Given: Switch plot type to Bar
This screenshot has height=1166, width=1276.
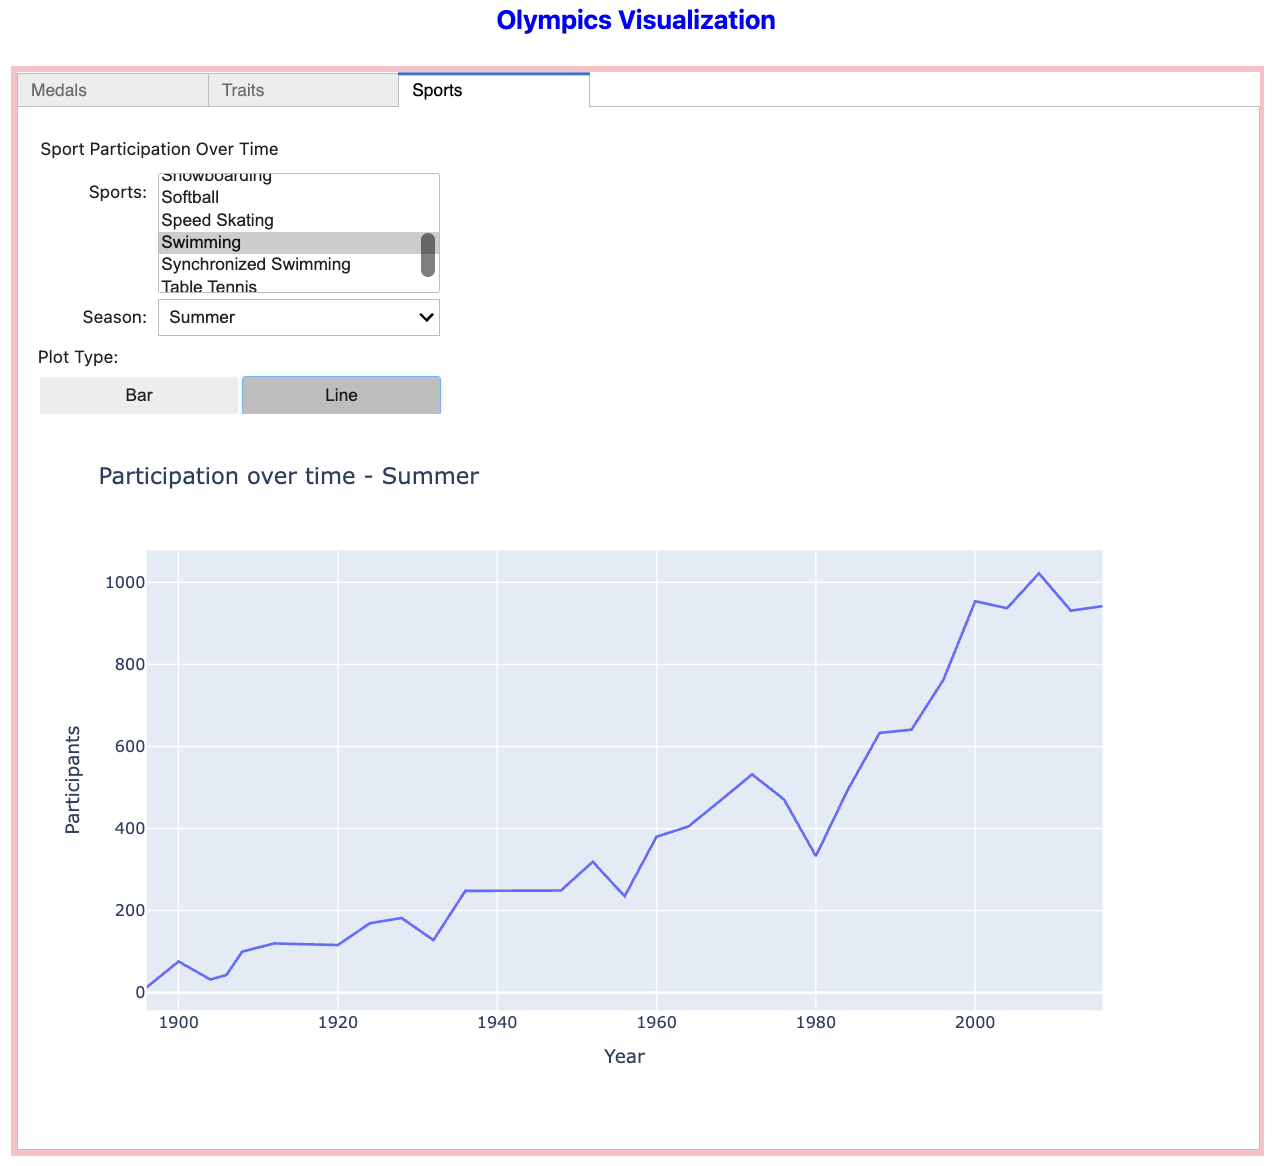Looking at the screenshot, I should click(x=139, y=395).
